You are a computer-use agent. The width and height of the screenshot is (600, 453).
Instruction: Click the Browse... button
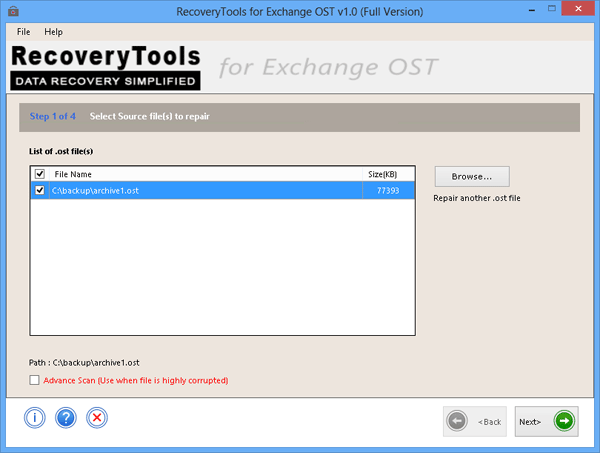472,176
